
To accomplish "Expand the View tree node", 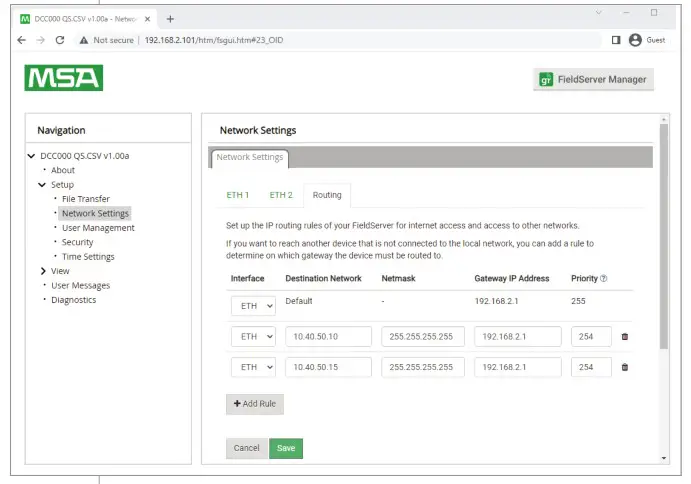I will [43, 271].
